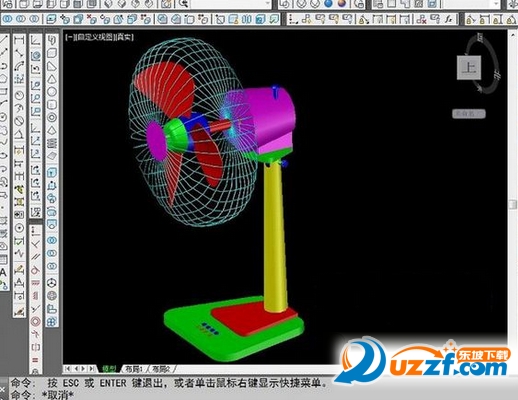This screenshot has width=518, height=400.
Task: Click the first-tab navigation arrow
Action: tap(68, 369)
